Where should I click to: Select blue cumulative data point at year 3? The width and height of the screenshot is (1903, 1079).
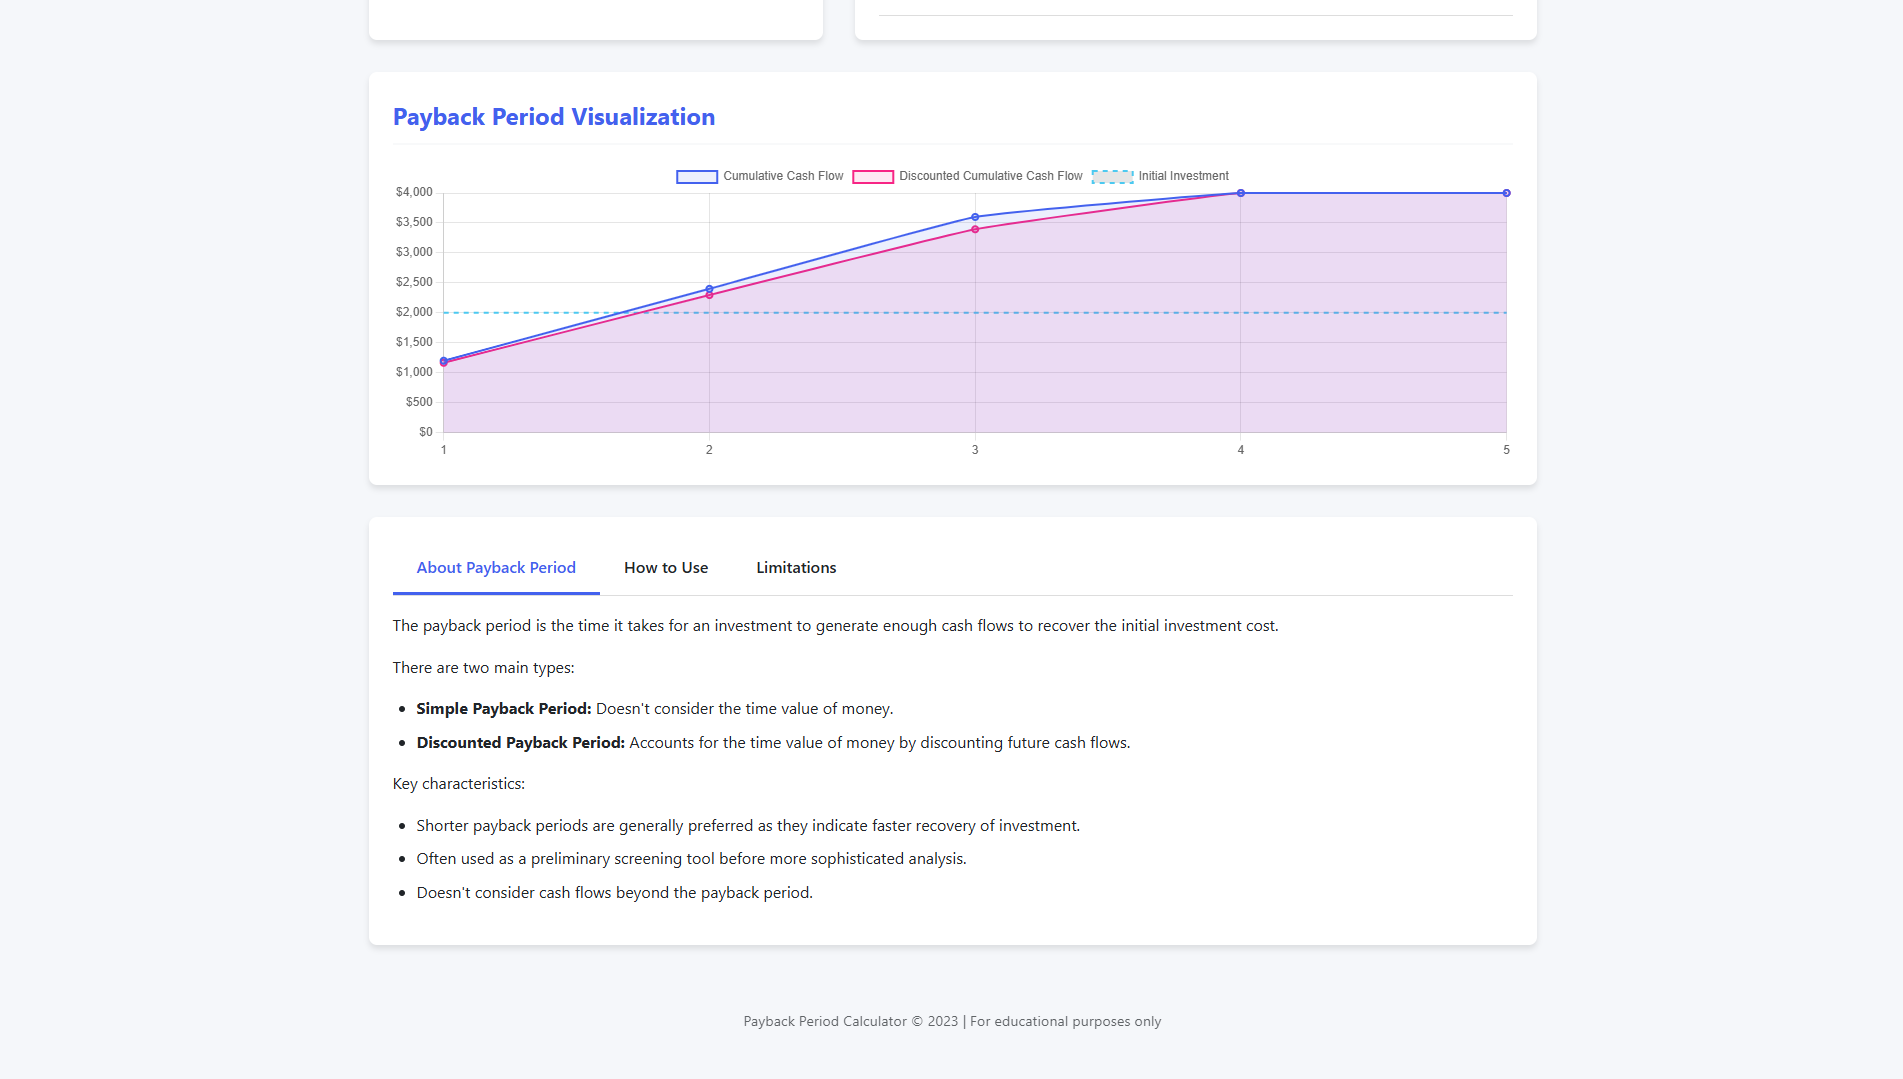[x=975, y=217]
